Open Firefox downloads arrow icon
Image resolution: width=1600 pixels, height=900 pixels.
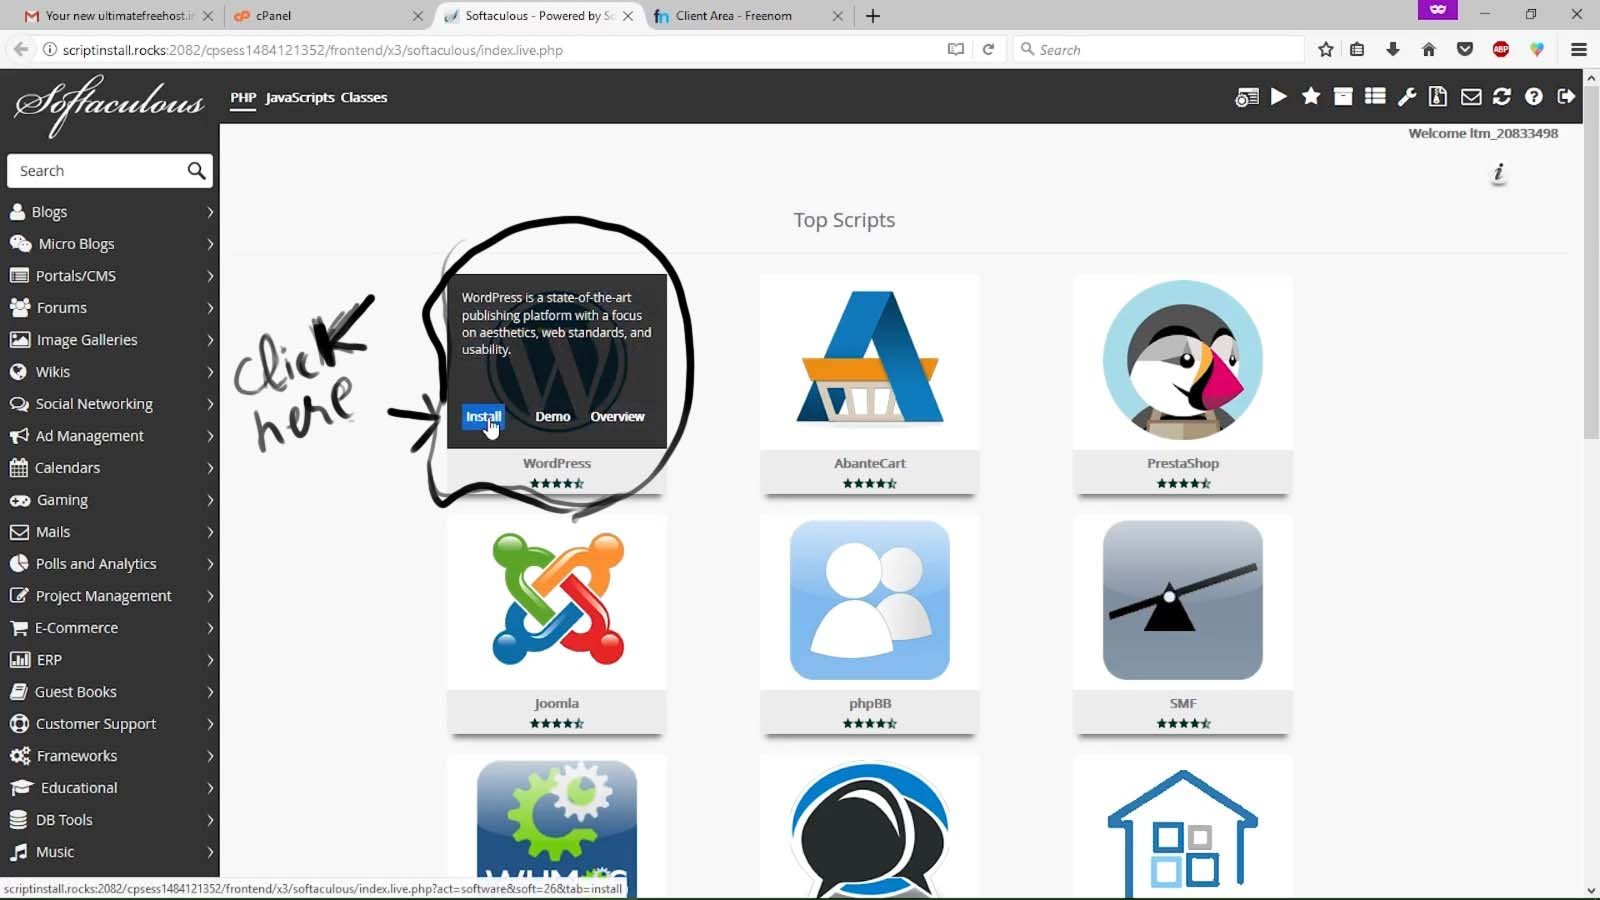1393,49
